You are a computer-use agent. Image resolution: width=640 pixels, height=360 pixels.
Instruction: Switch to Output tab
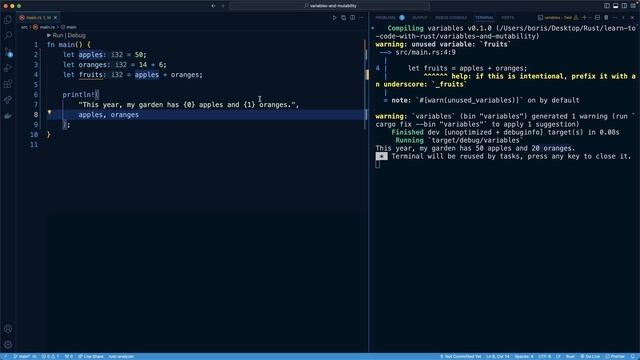coord(419,18)
